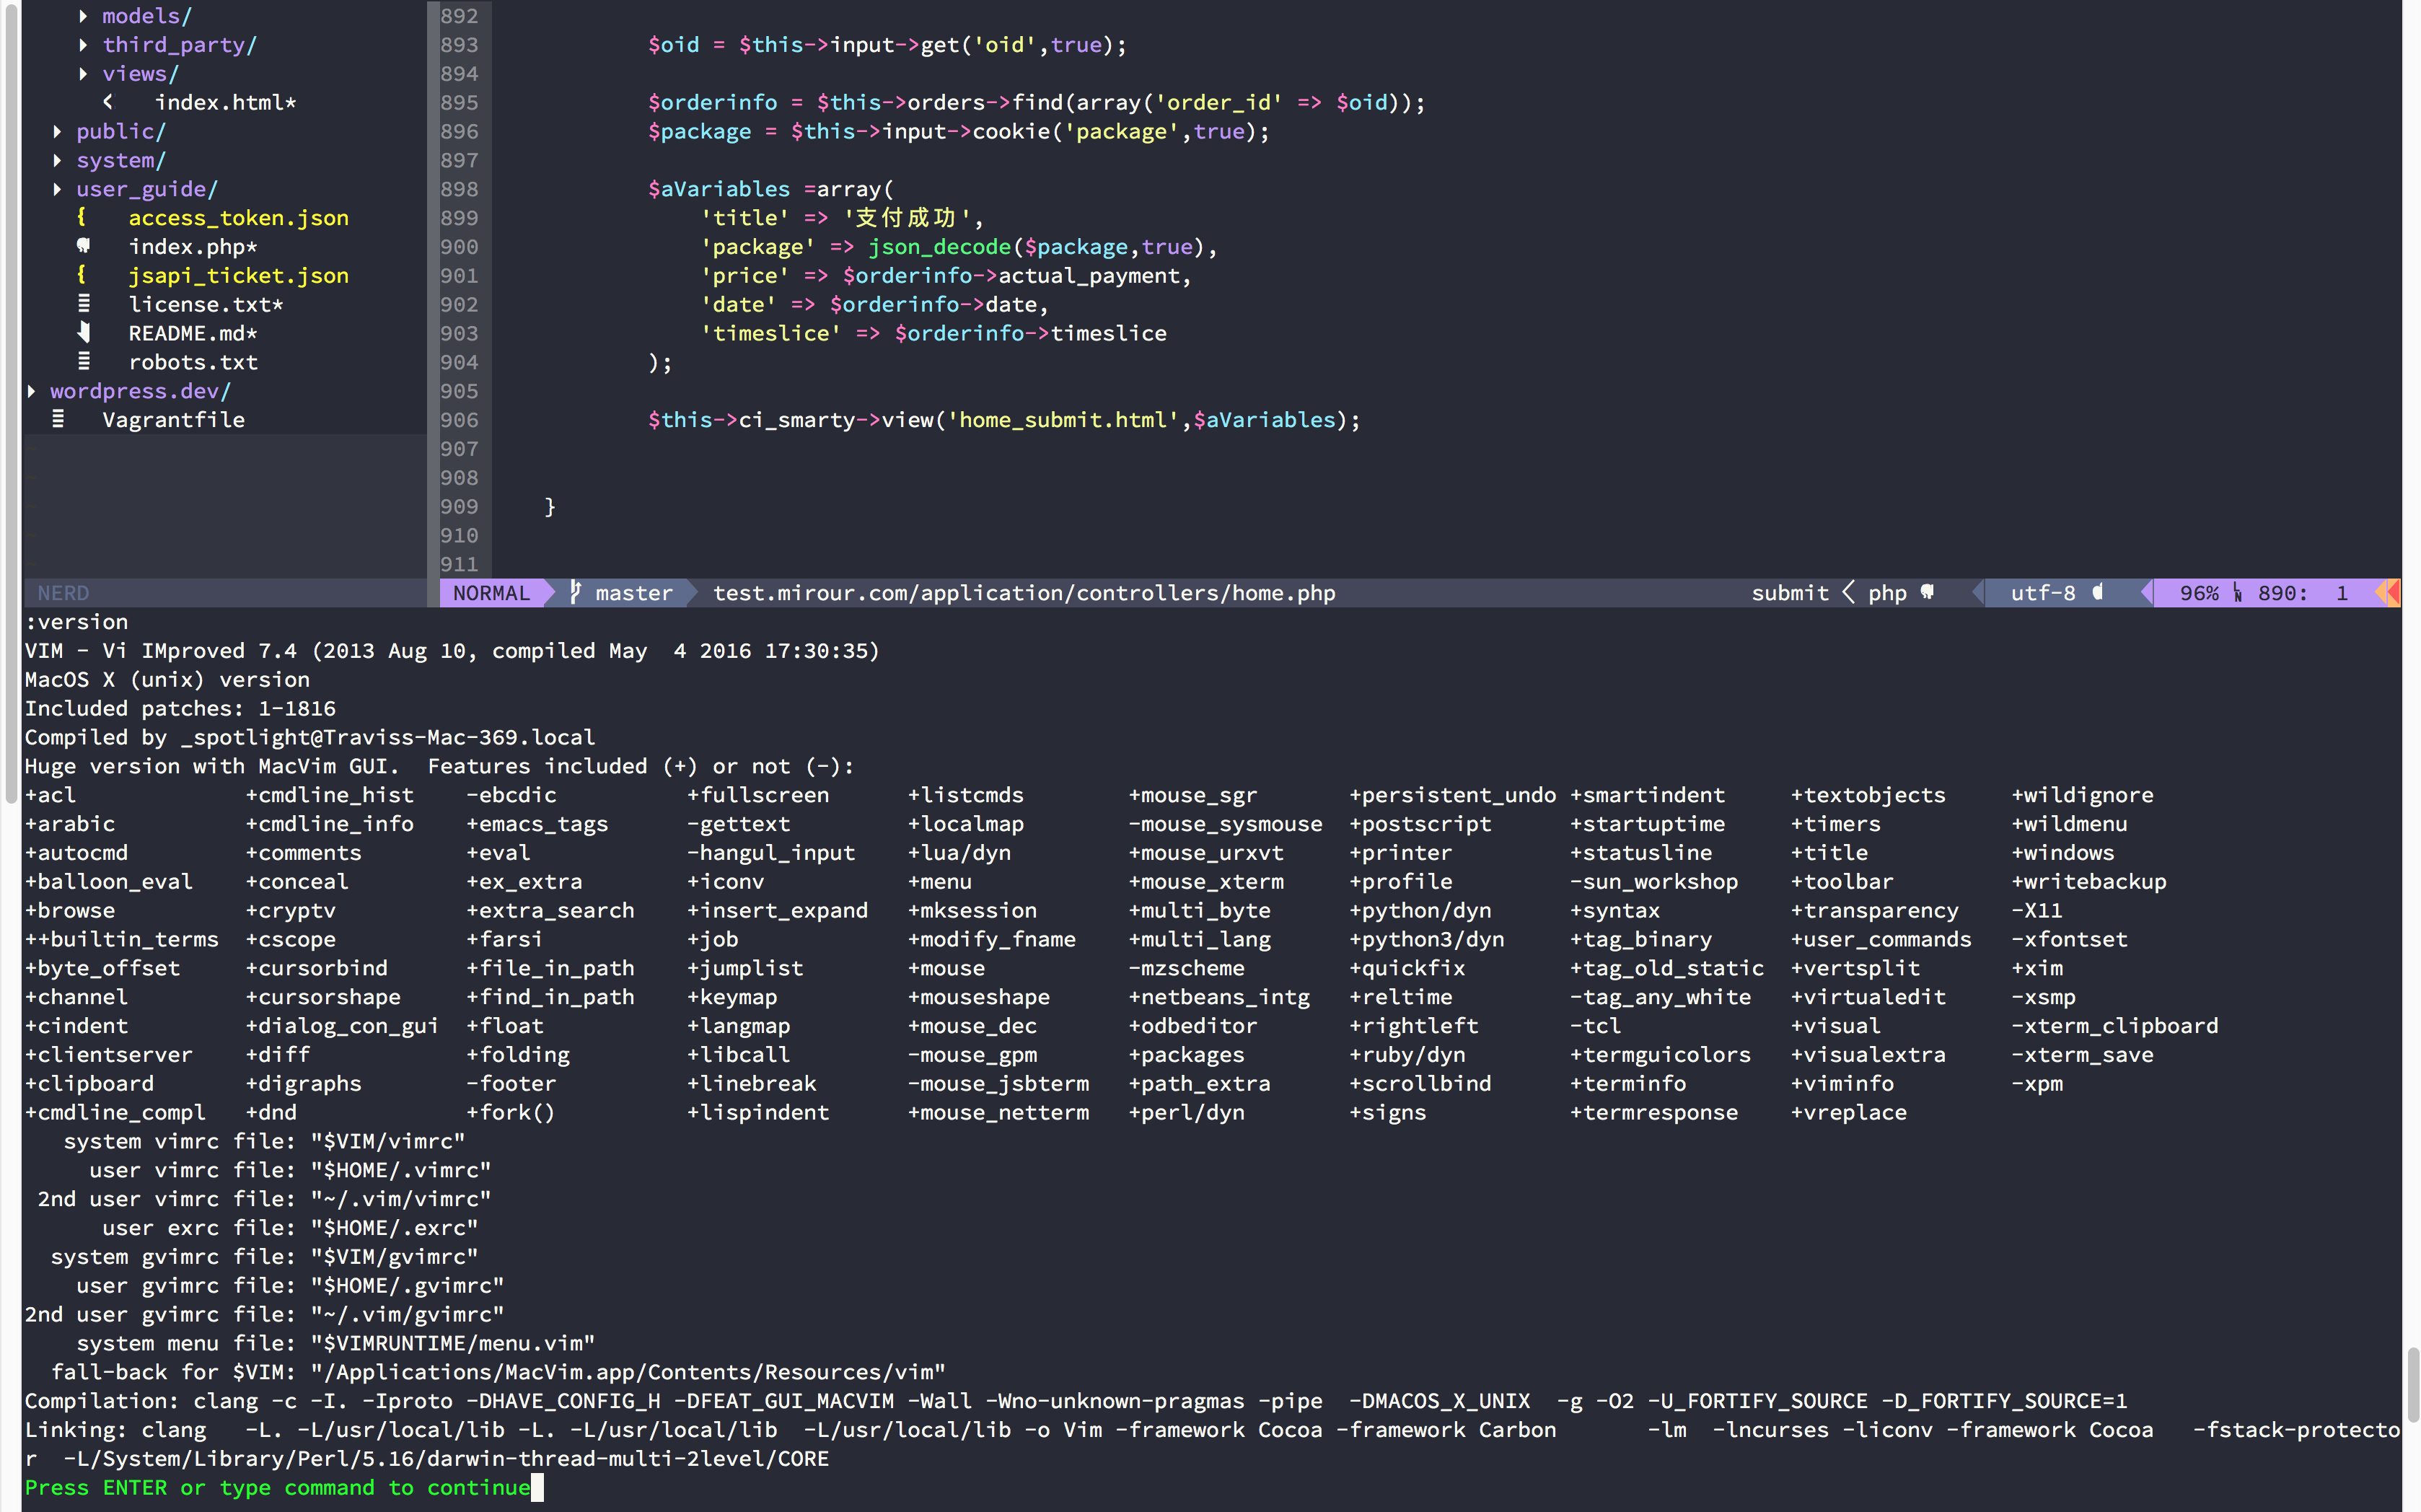
Task: Click the php filetype label in status line
Action: tap(1888, 594)
